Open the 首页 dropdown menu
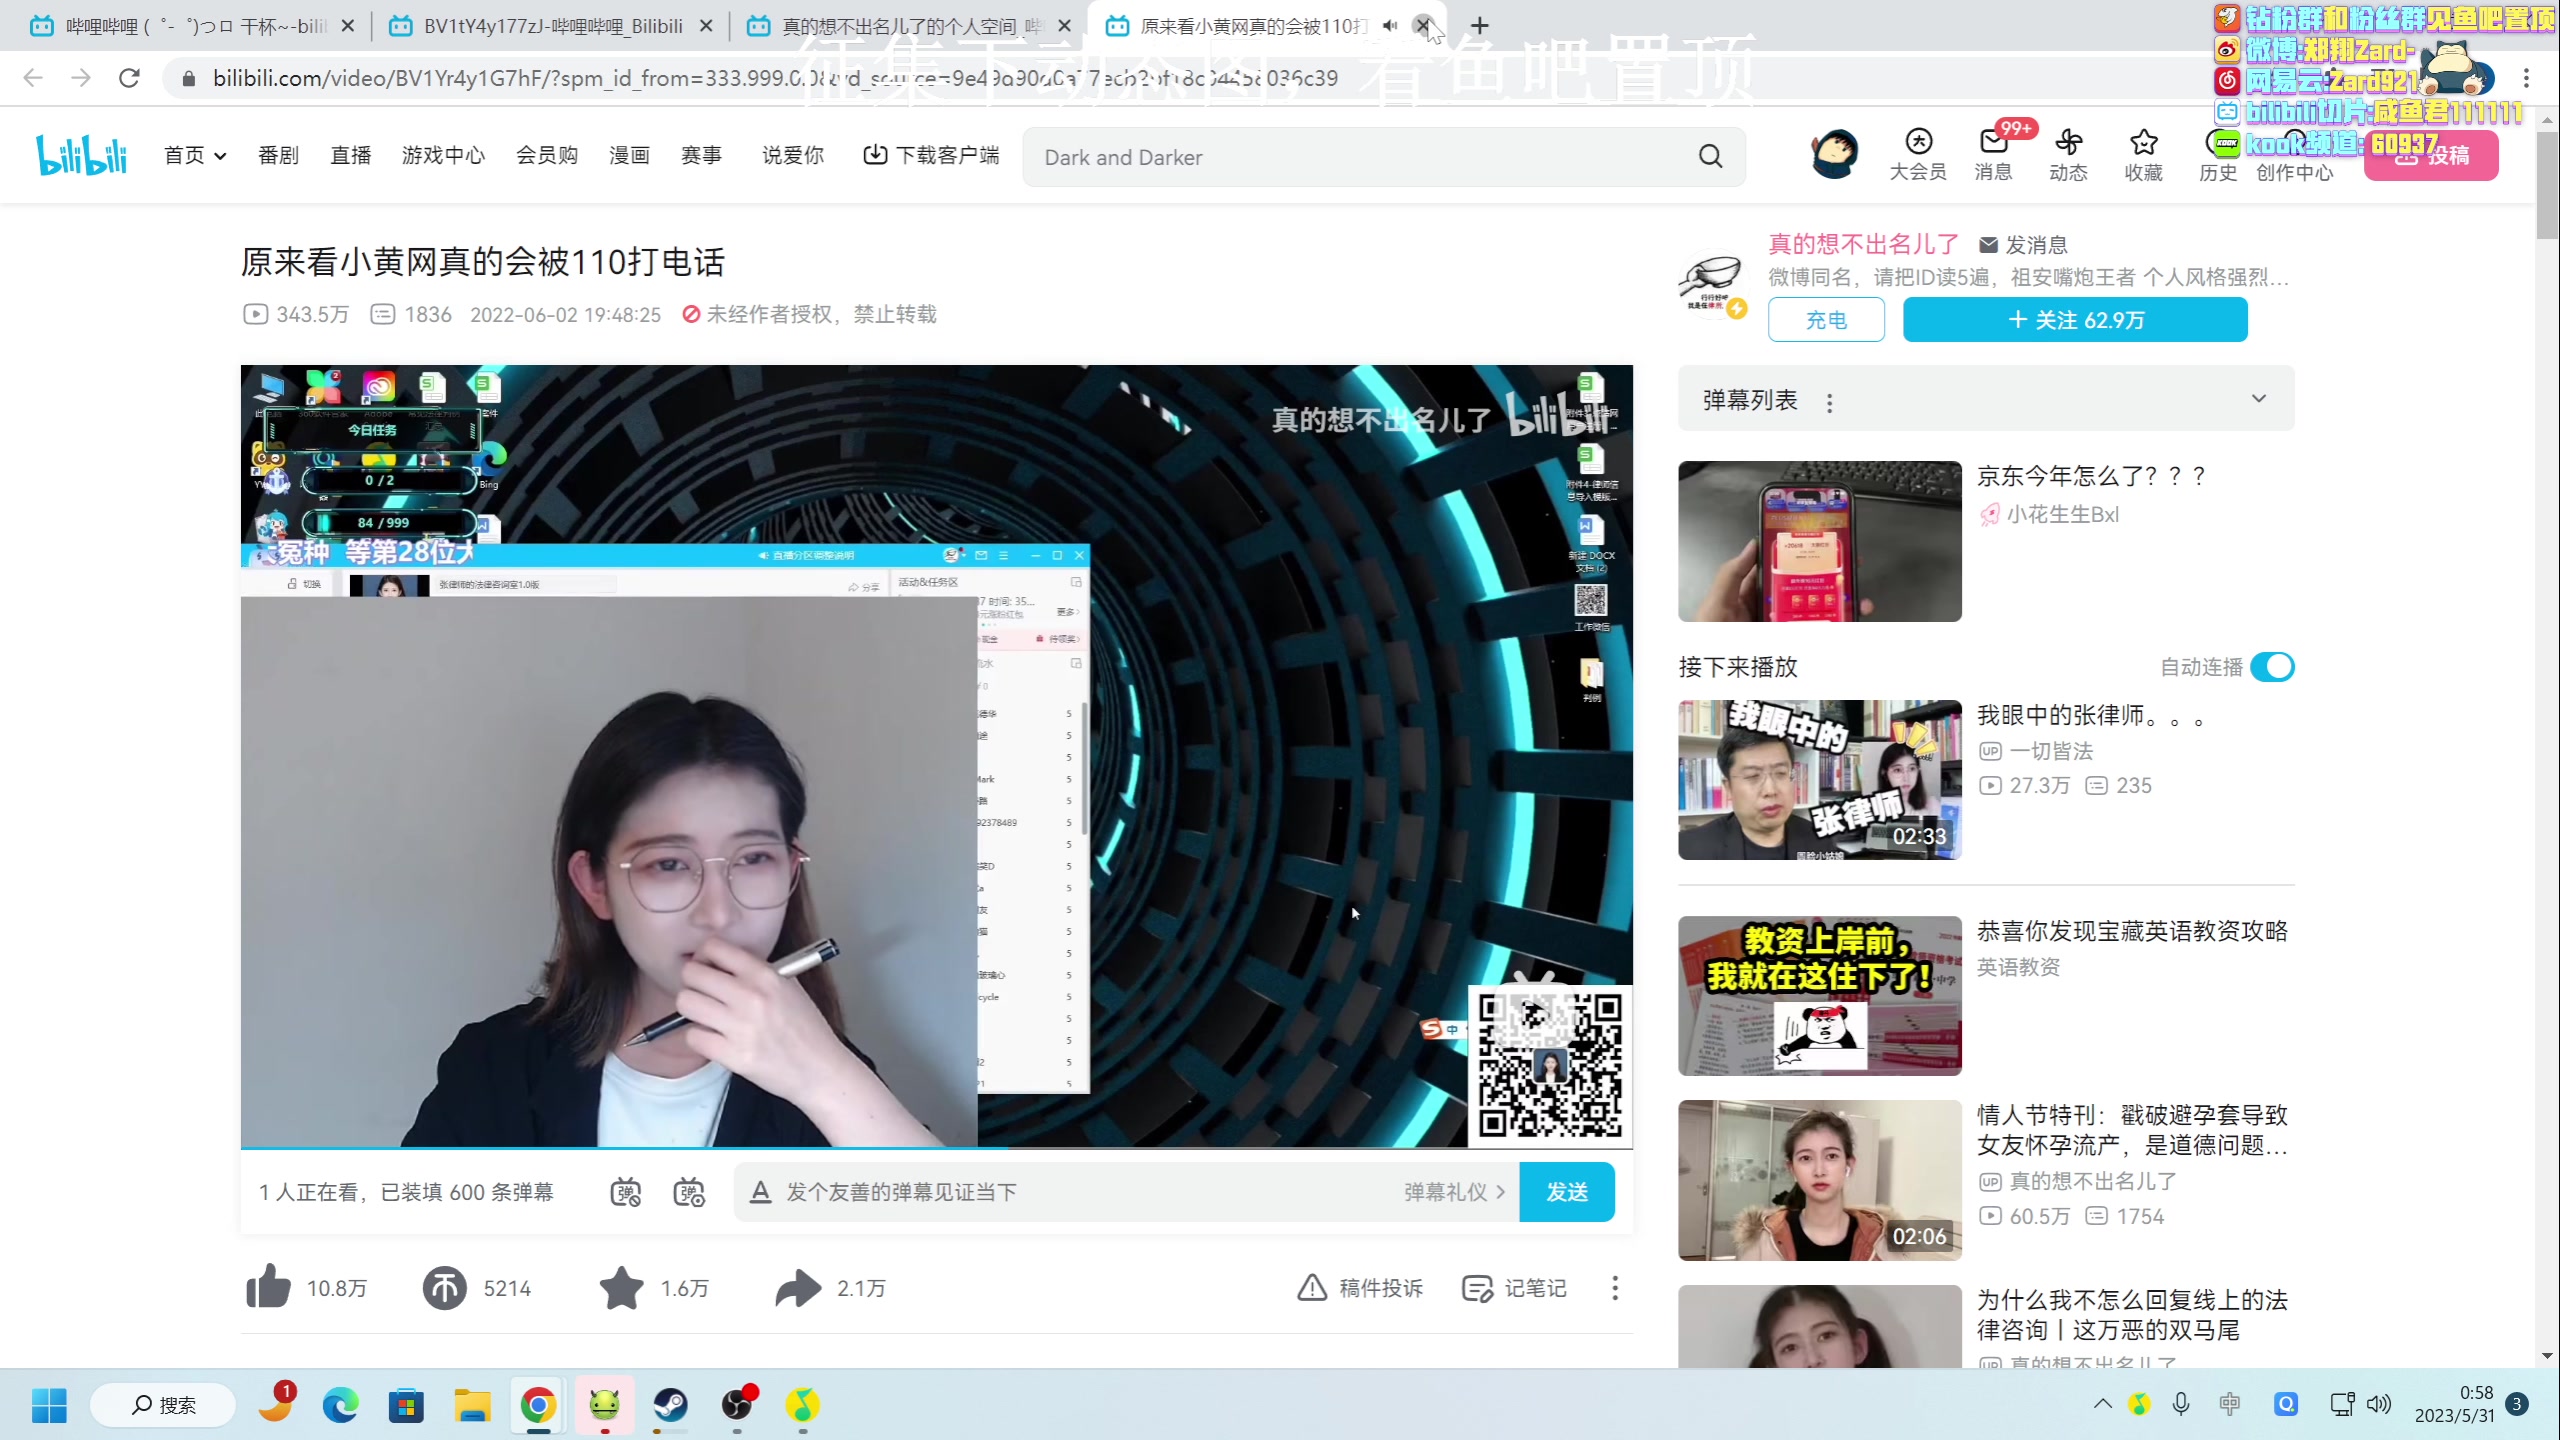The height and width of the screenshot is (1440, 2560). (x=195, y=155)
